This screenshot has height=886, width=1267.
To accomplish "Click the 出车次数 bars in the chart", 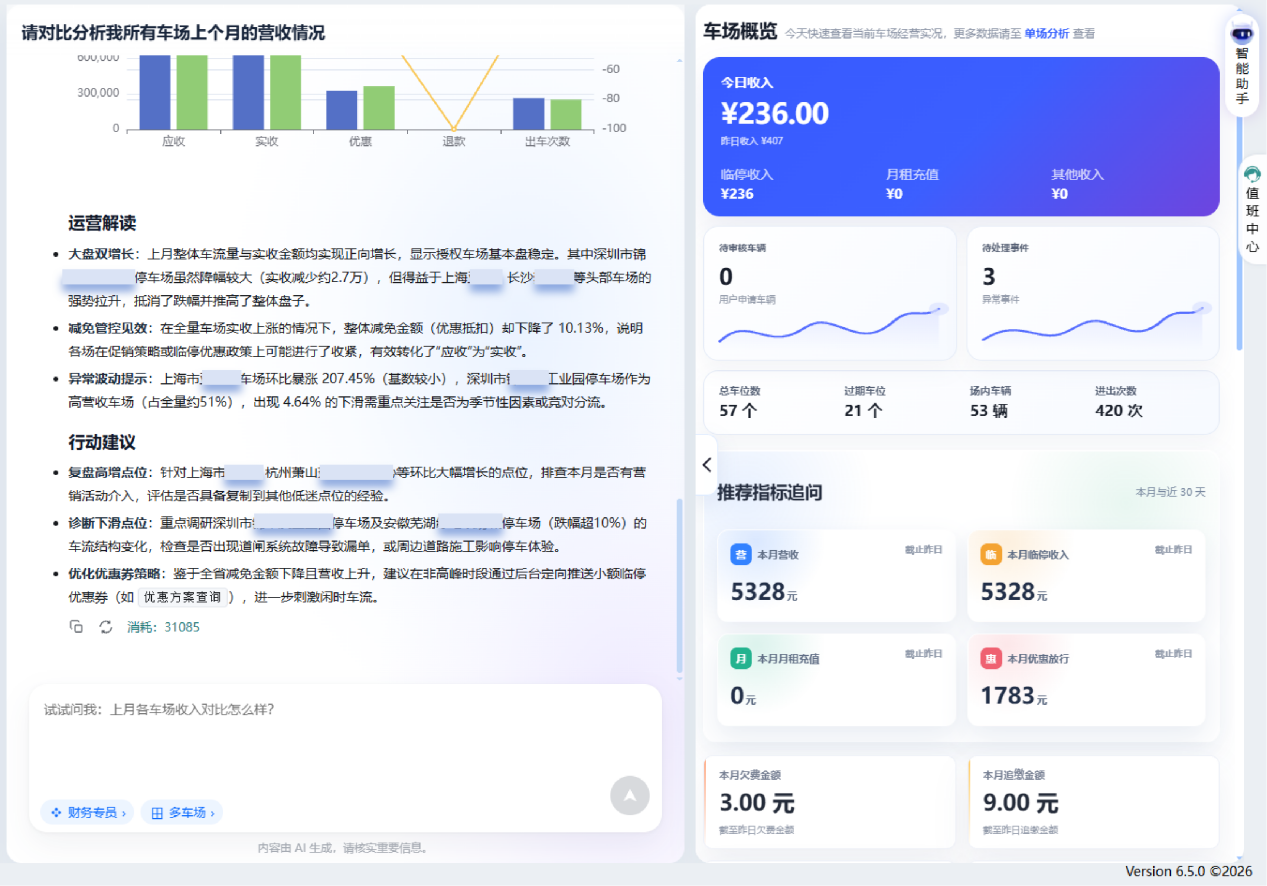I will click(x=547, y=113).
